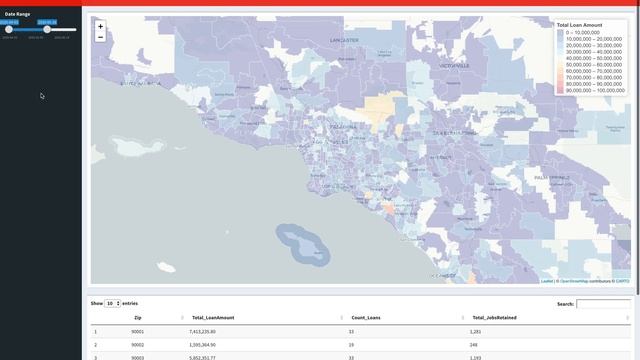Image resolution: width=640 pixels, height=360 pixels.
Task: Click the PALM SPRINGS label on the map
Action: click(x=552, y=178)
